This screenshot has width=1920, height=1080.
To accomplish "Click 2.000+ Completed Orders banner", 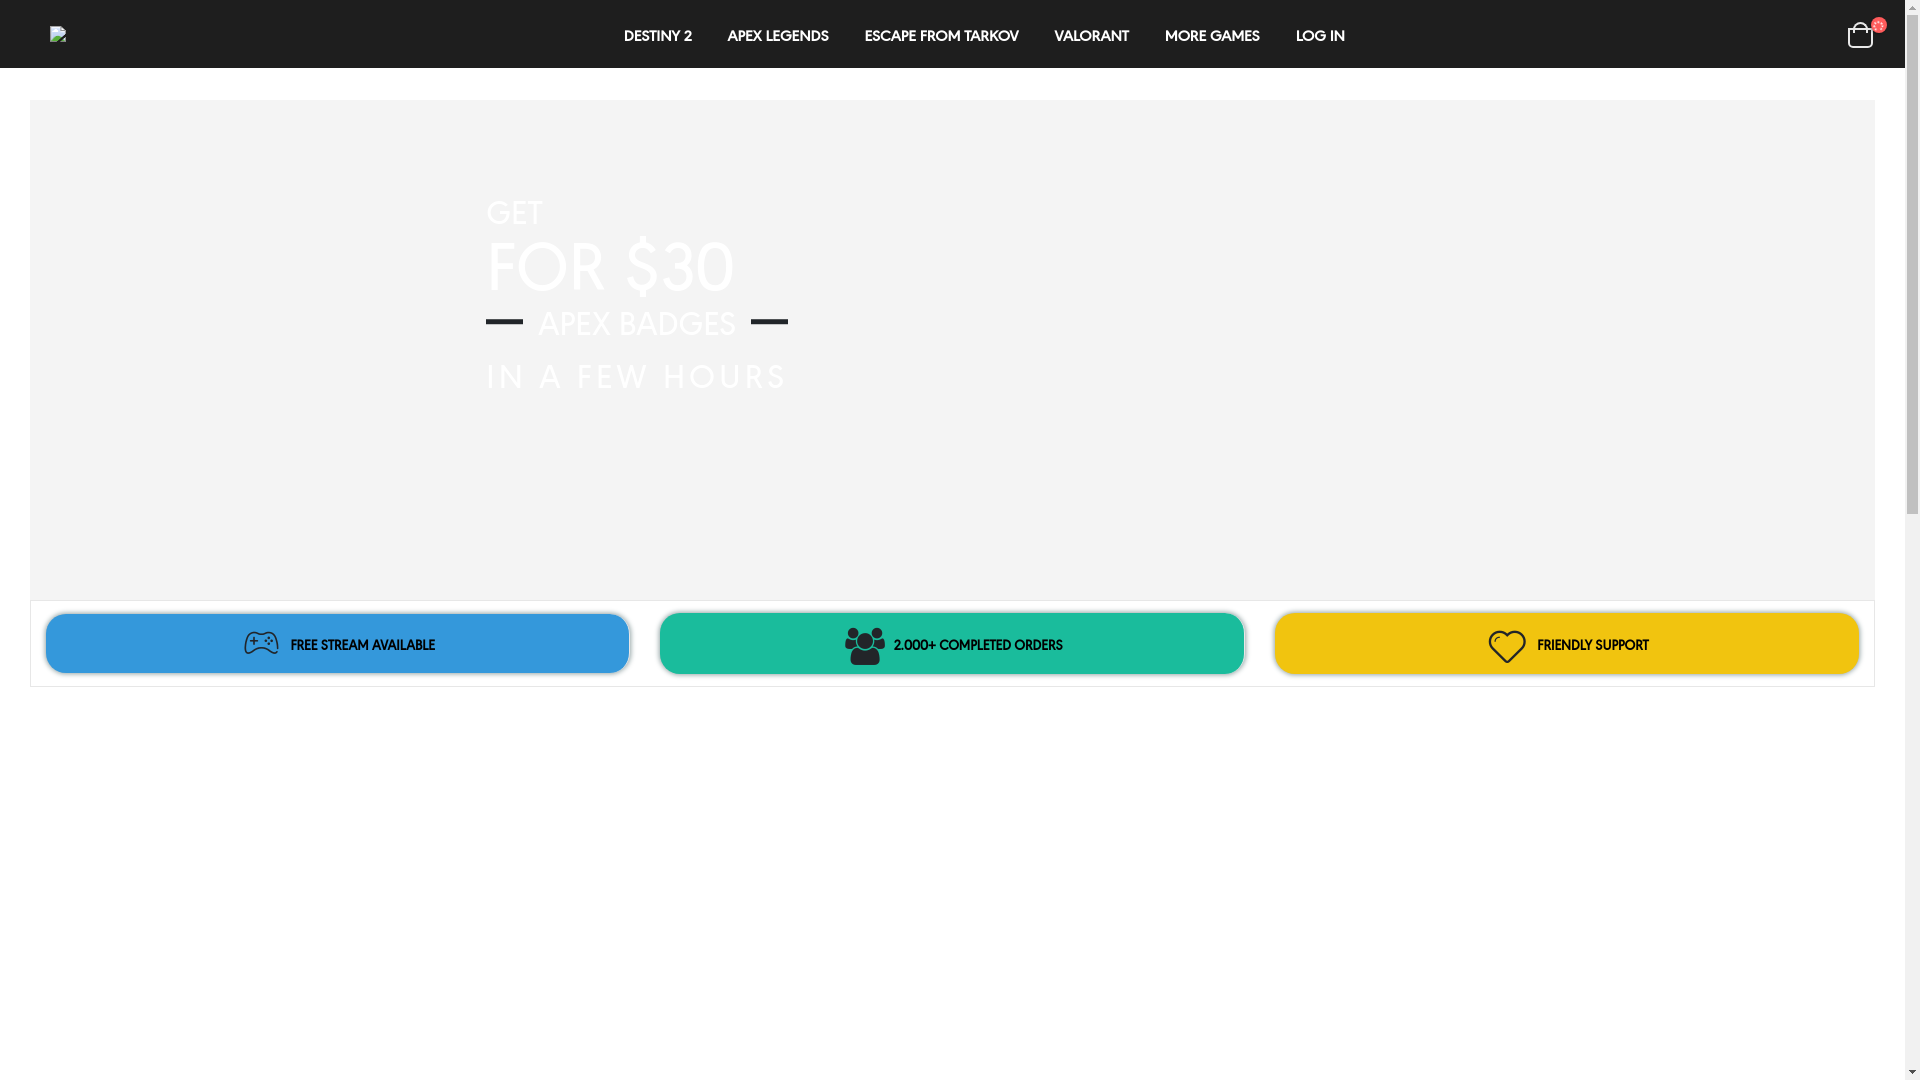I will pyautogui.click(x=952, y=643).
